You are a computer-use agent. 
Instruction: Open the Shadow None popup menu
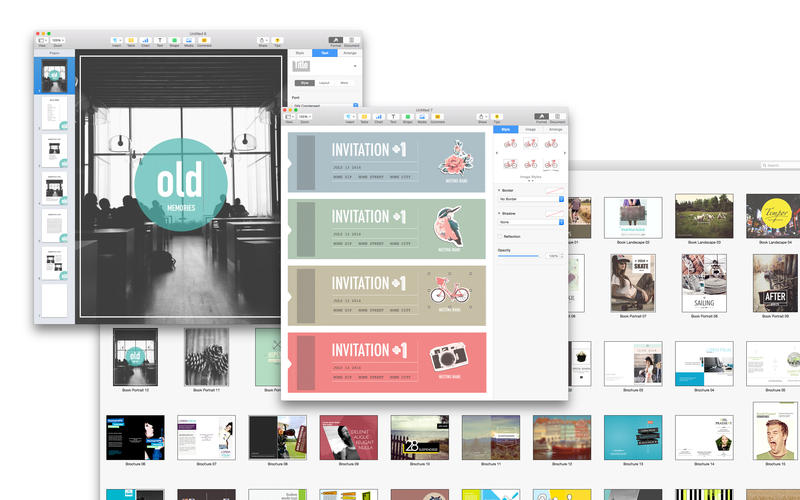click(531, 222)
